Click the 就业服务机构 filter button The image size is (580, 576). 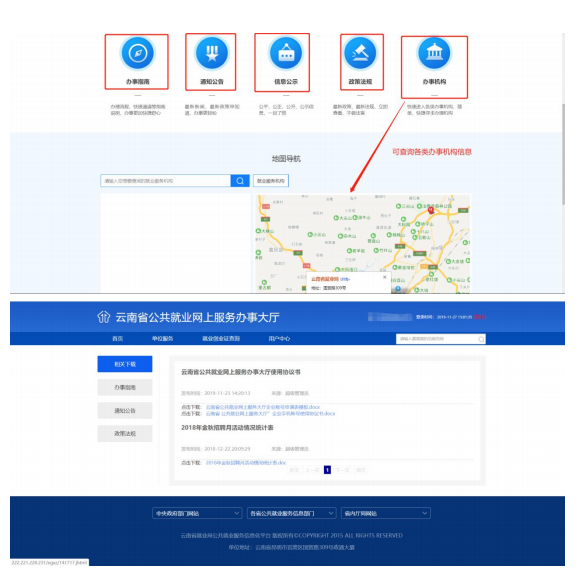271,181
